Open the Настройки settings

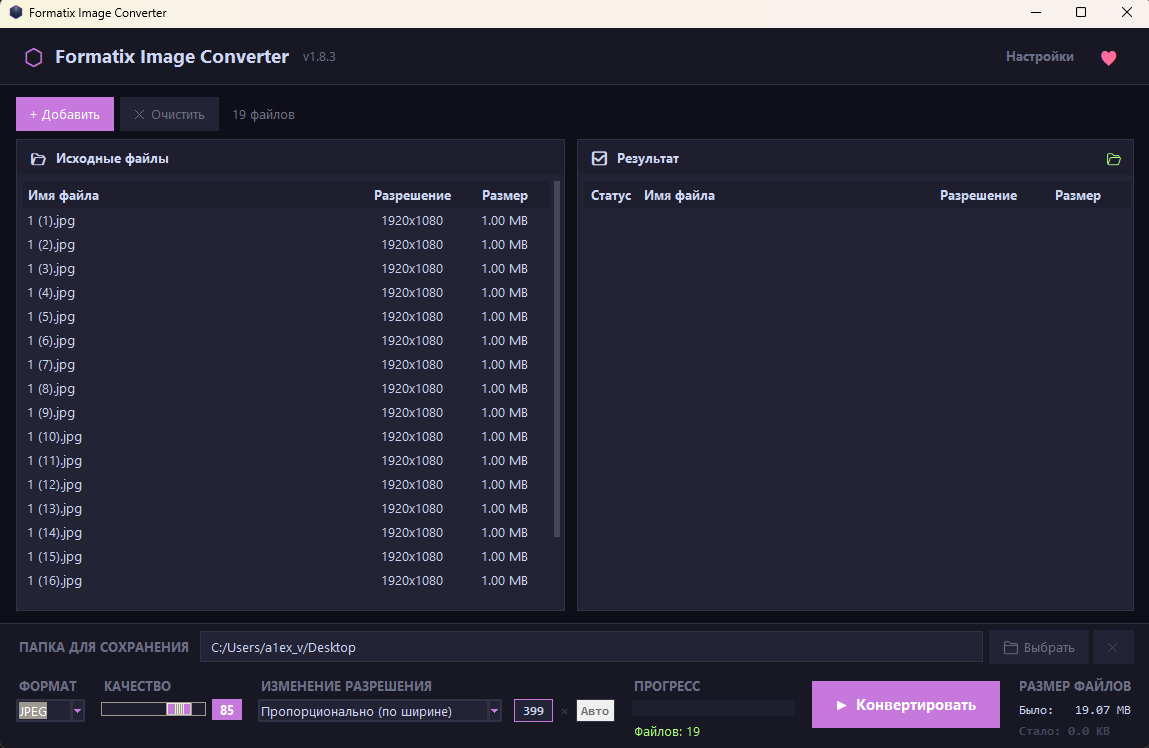coord(1039,56)
